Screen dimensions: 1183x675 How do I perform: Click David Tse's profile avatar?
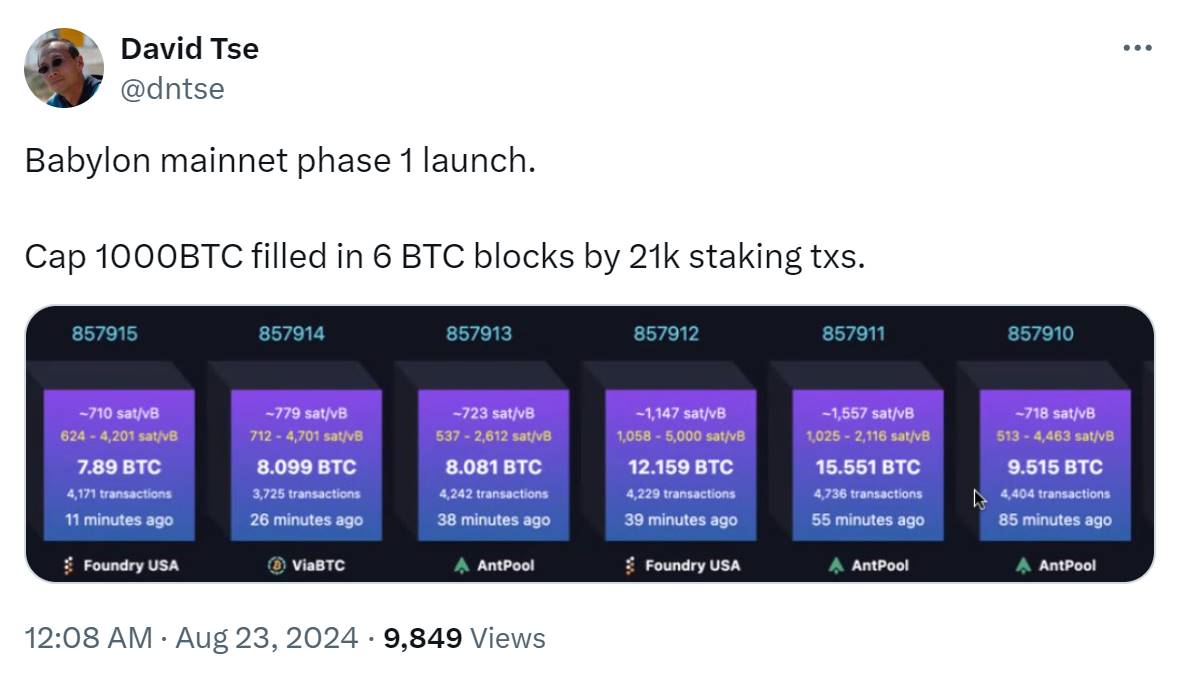(64, 68)
